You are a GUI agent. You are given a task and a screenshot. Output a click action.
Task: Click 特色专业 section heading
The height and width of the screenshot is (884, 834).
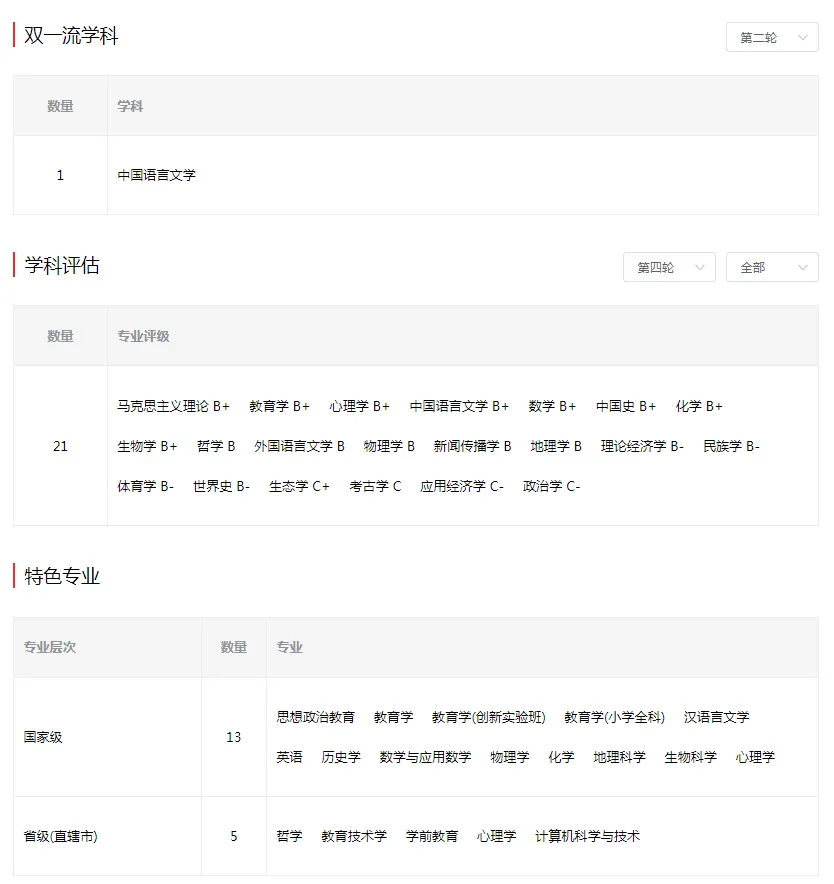click(x=61, y=576)
